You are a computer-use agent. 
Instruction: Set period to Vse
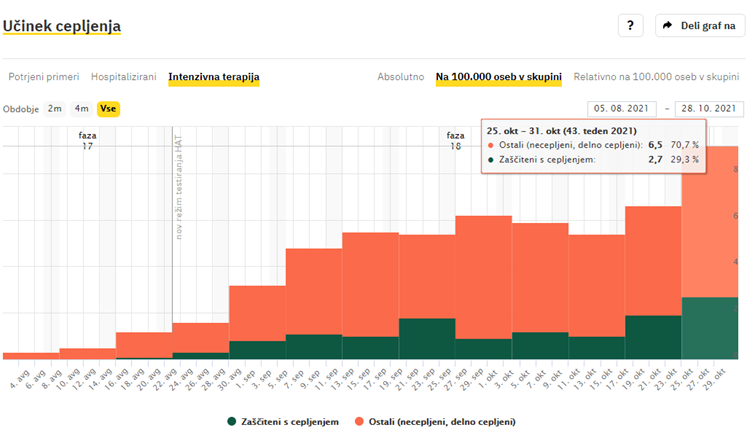point(108,109)
